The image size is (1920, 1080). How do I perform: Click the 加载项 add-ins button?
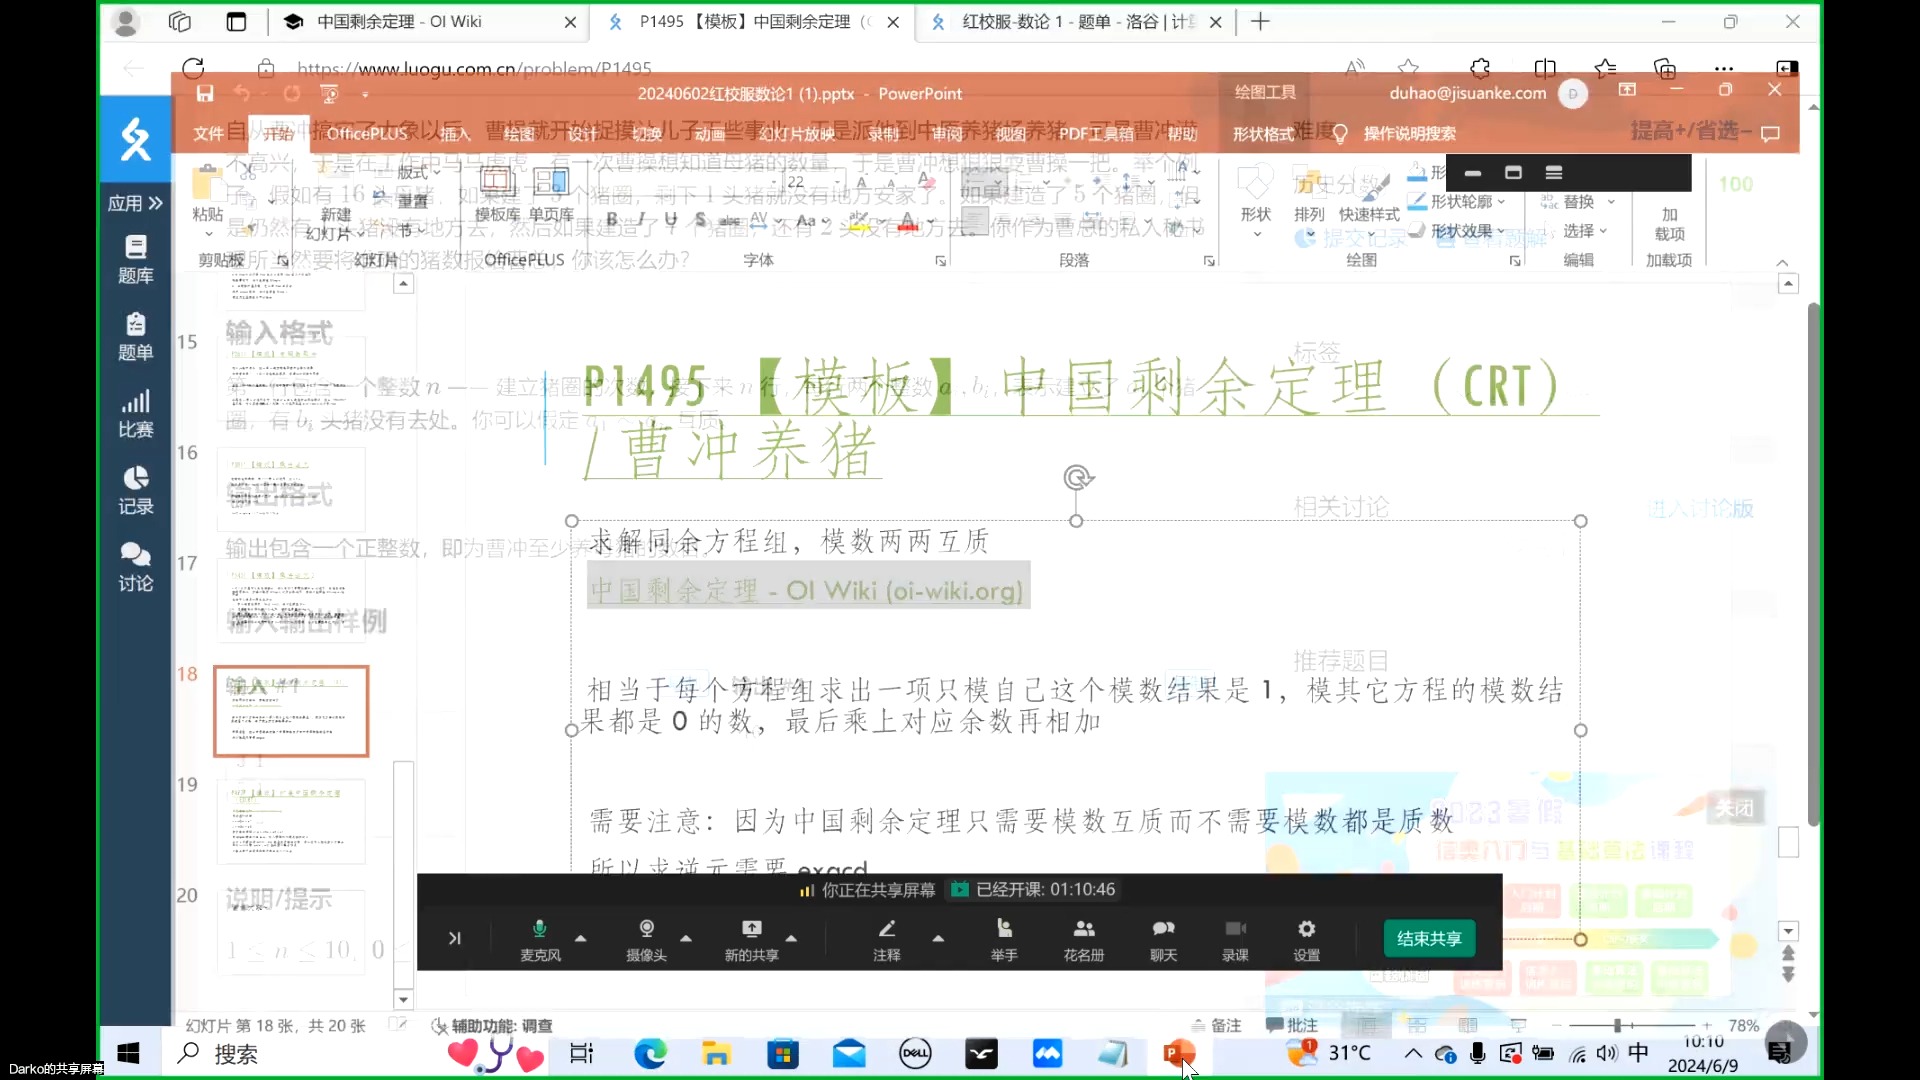tap(1669, 224)
